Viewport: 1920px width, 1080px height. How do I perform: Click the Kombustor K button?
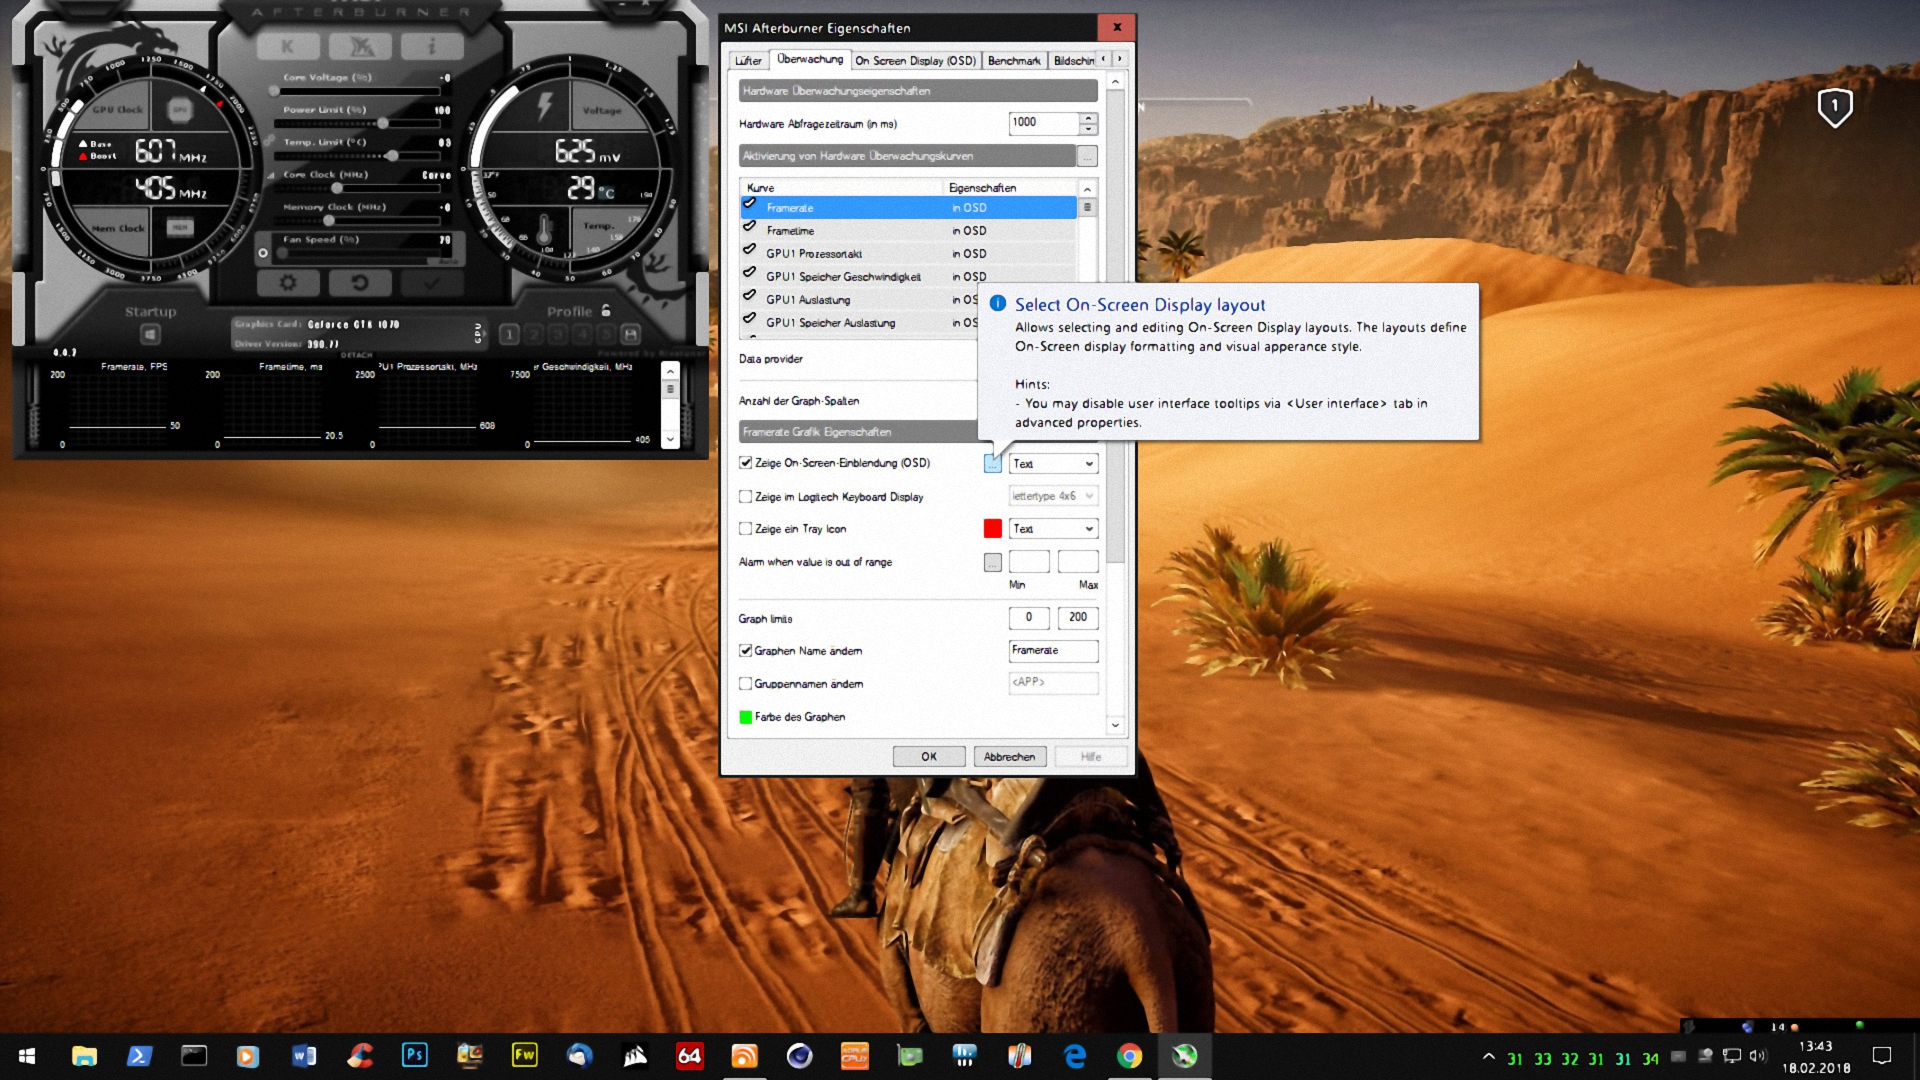tap(288, 46)
